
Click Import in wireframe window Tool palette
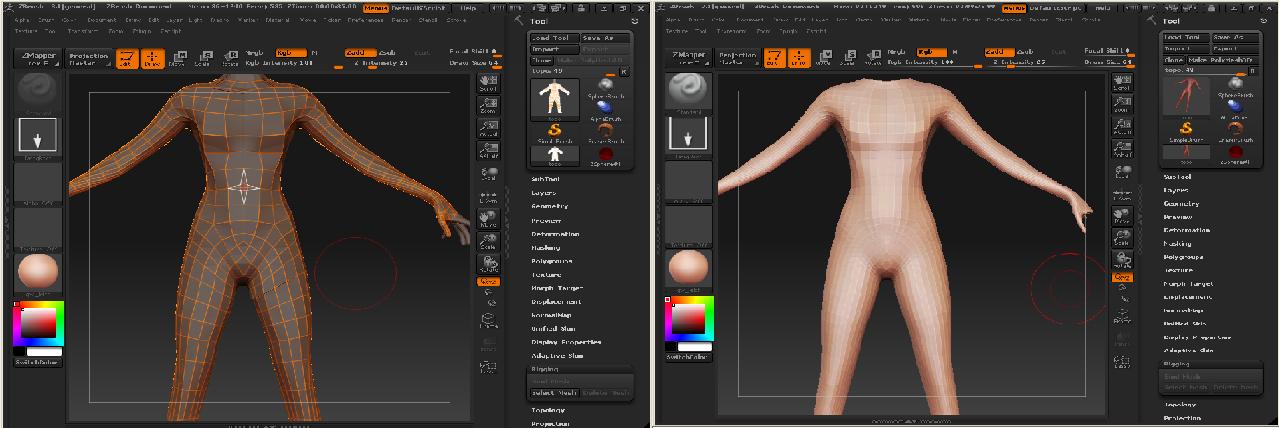(x=553, y=49)
